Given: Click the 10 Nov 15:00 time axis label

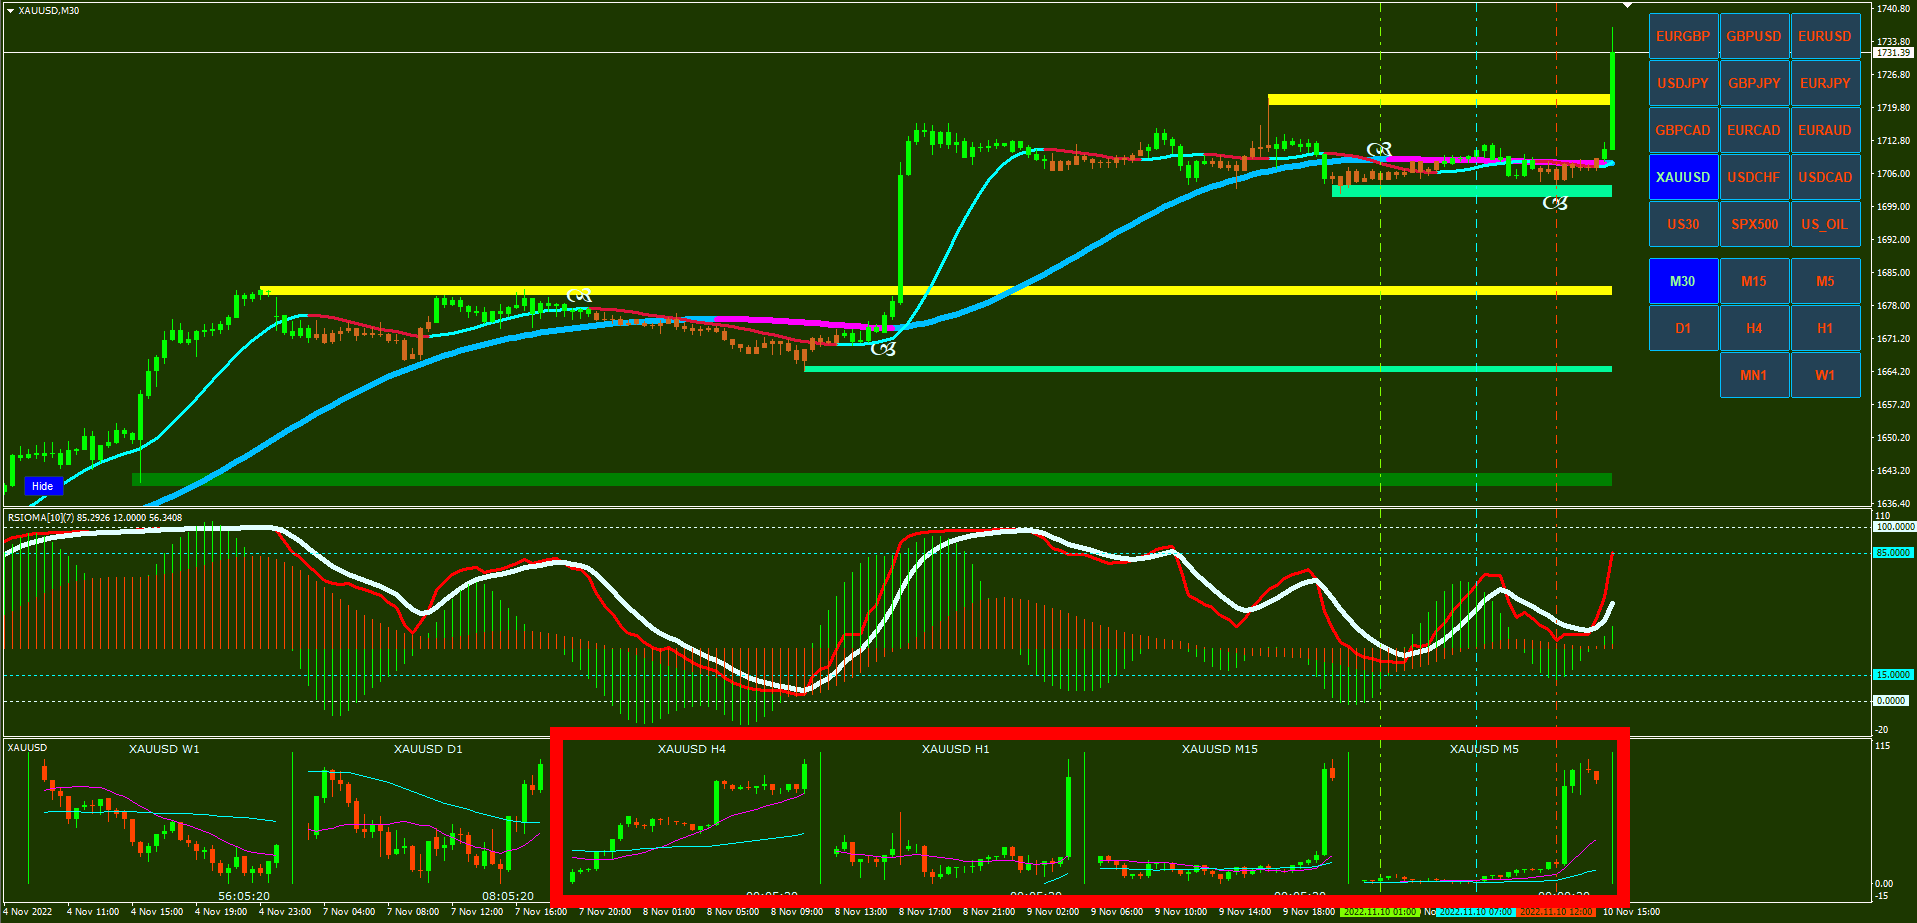Looking at the screenshot, I should coord(1631,912).
